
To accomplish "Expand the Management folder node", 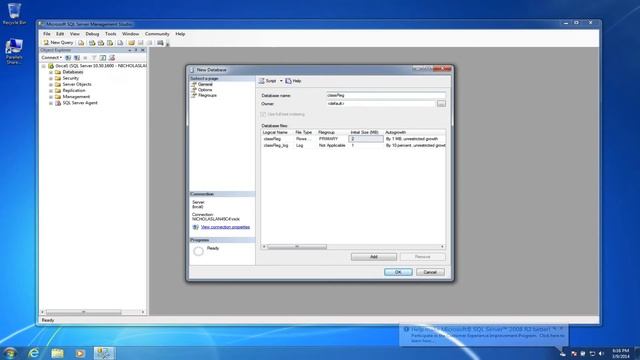I will [x=51, y=97].
